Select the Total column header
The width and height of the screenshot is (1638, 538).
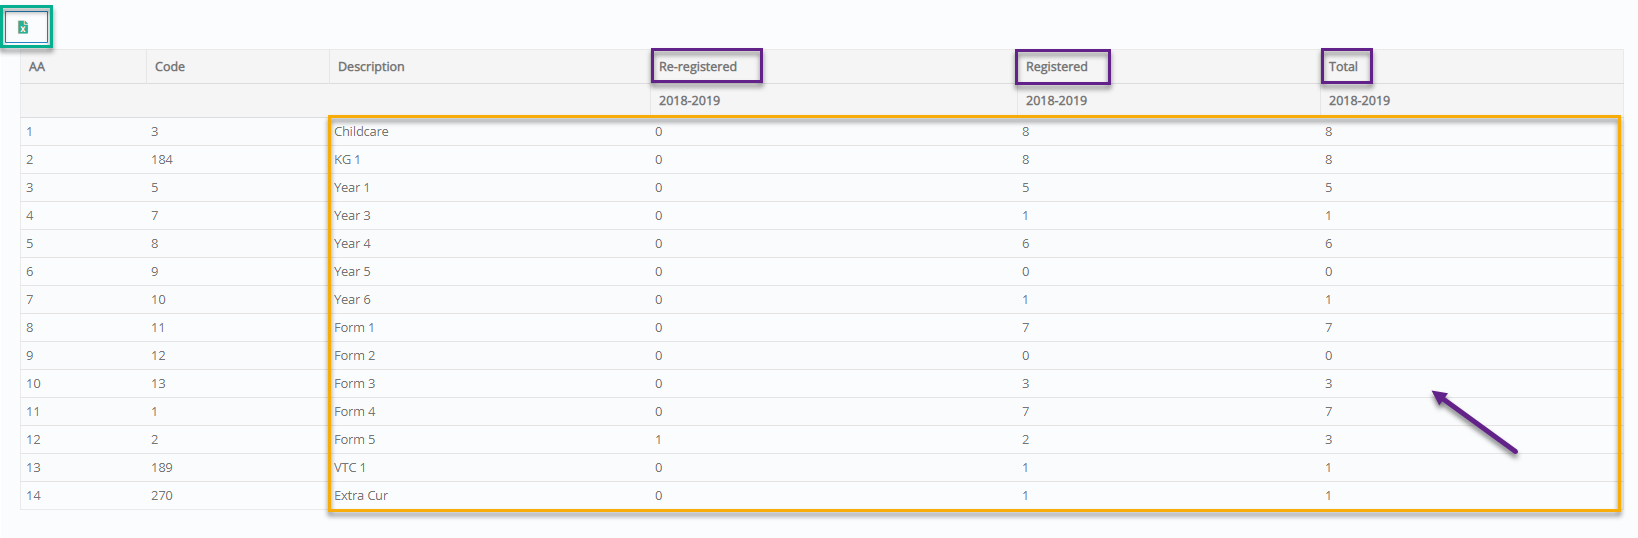(x=1343, y=67)
